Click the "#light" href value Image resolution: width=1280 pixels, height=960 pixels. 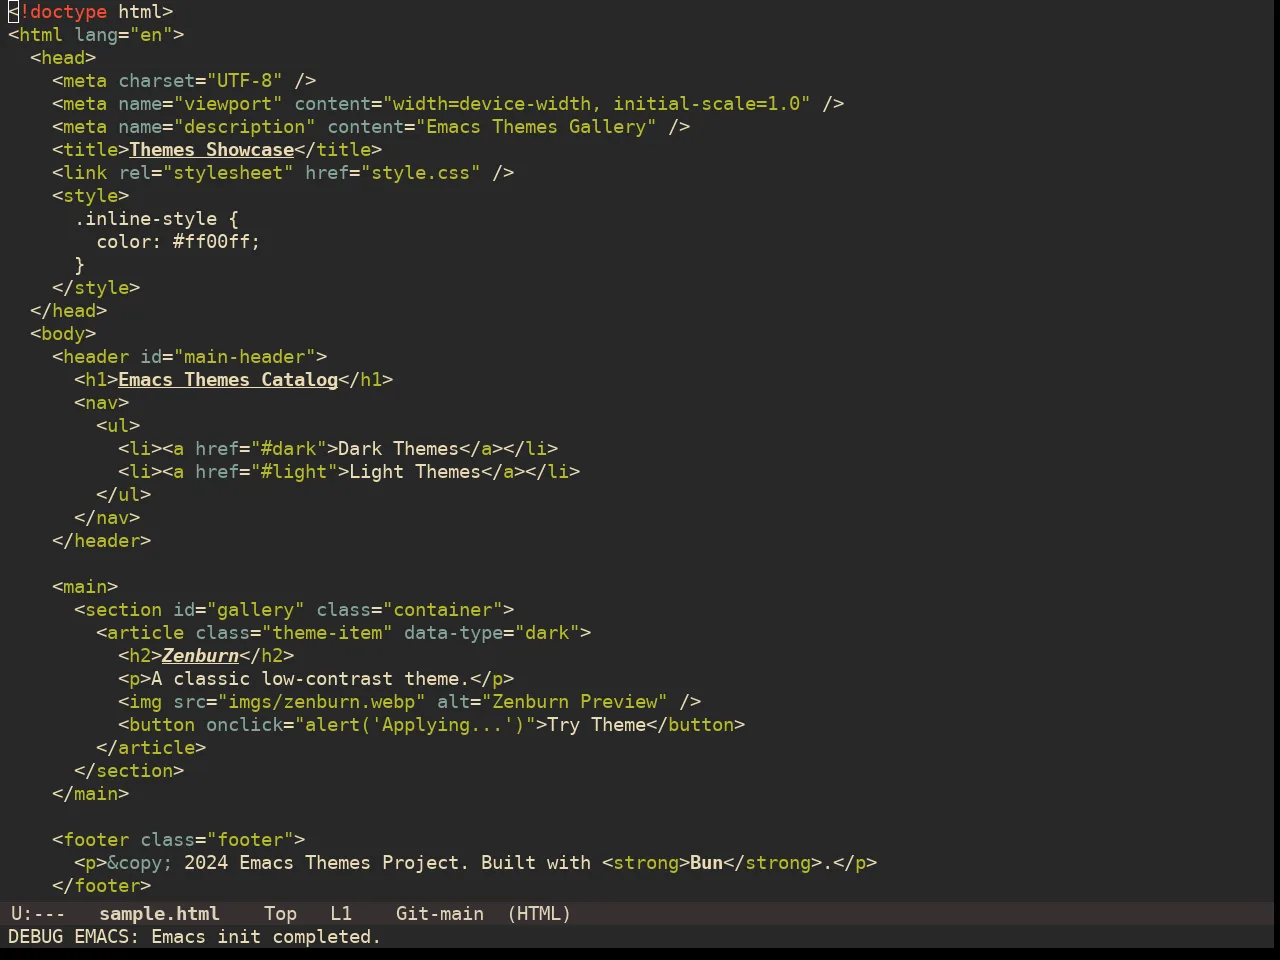pos(294,472)
